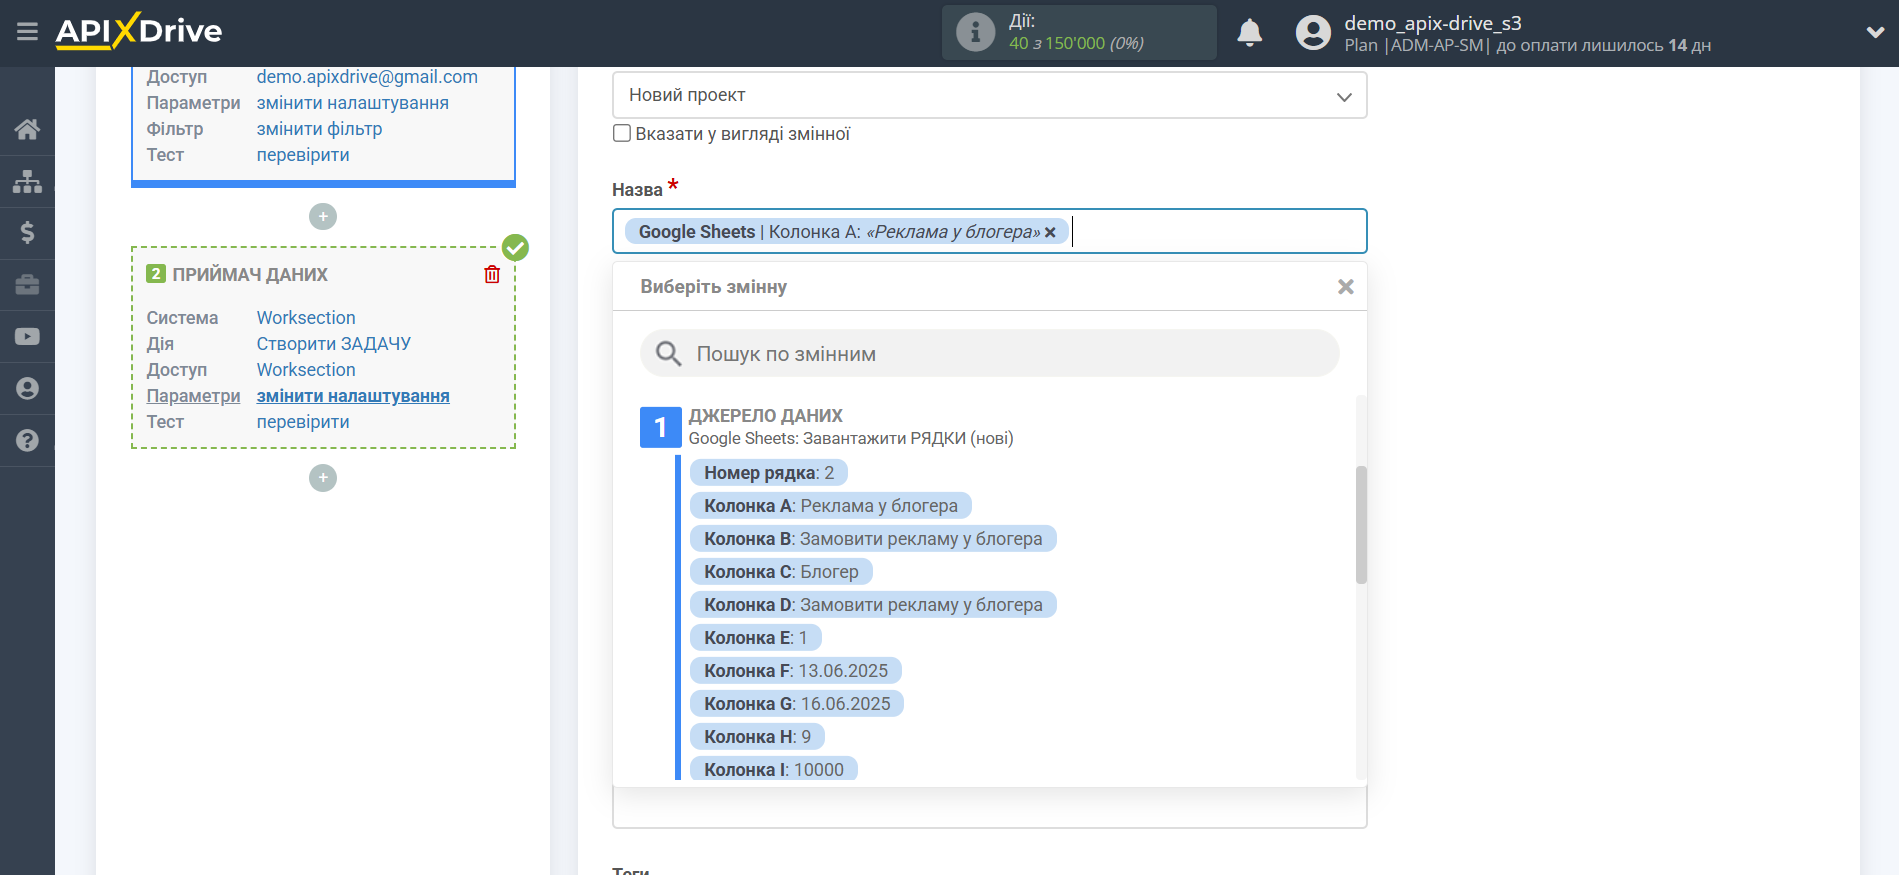Viewport: 1899px width, 875px height.
Task: Click the search magnifier icon
Action: [668, 354]
